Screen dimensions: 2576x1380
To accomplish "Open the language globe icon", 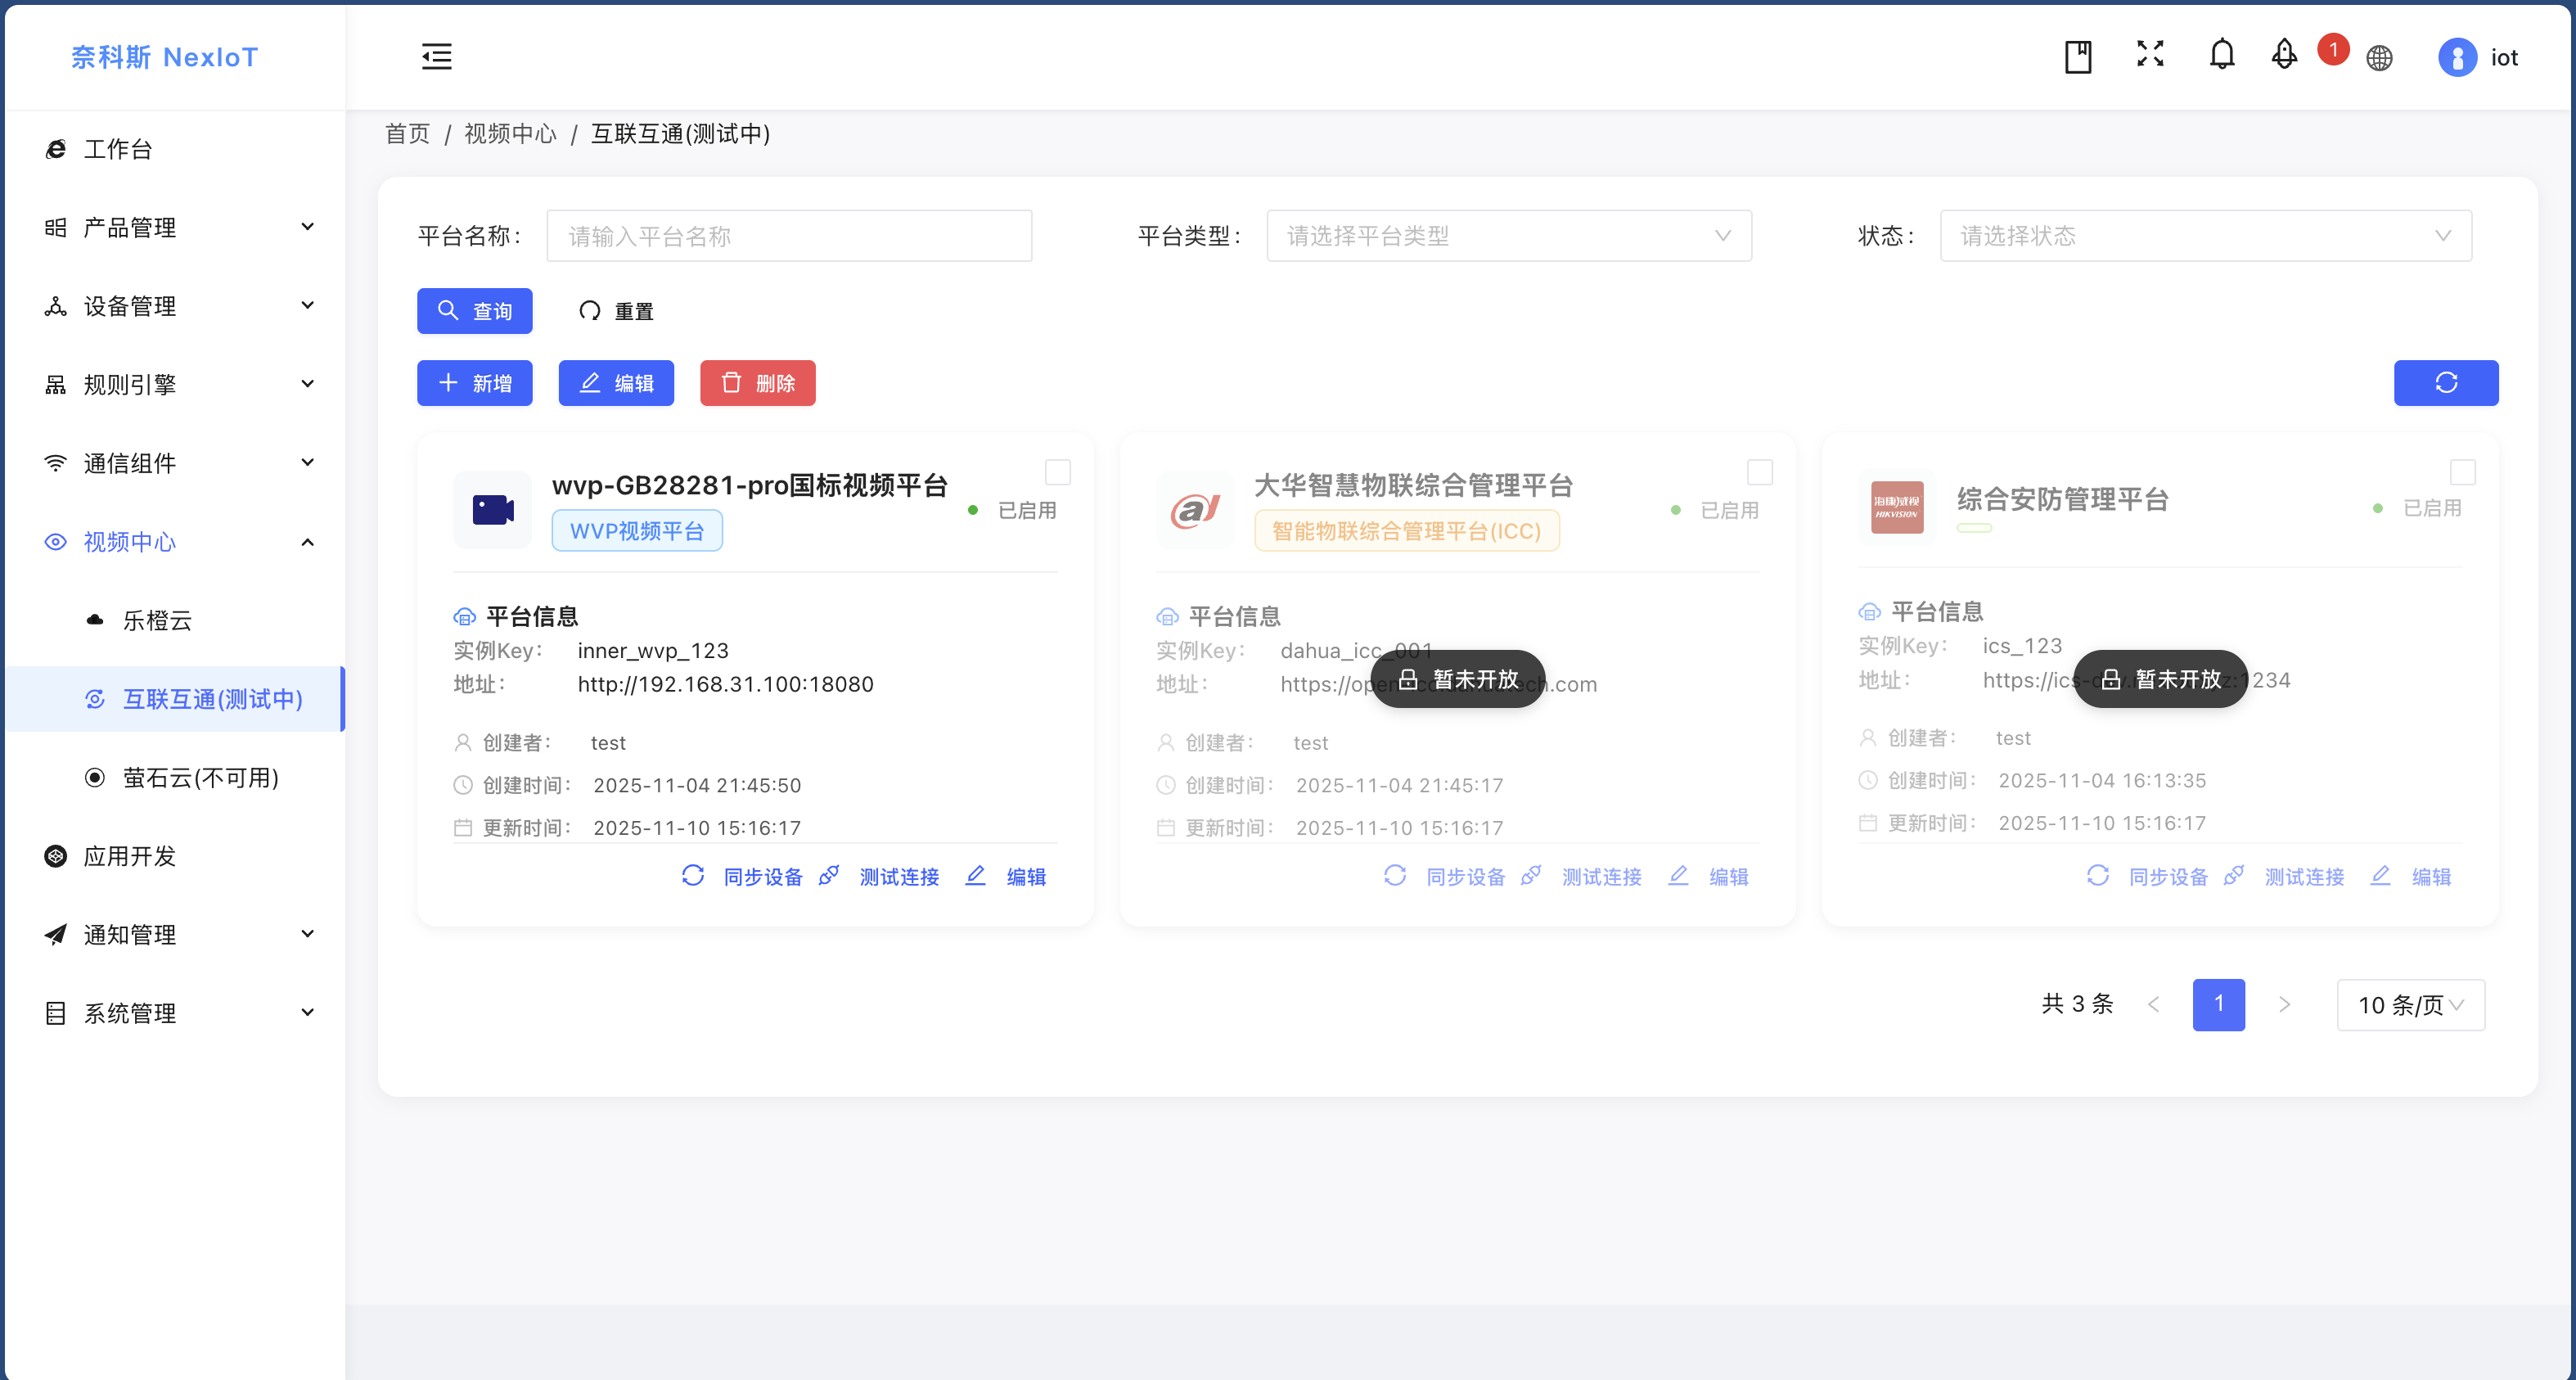I will coord(2379,58).
